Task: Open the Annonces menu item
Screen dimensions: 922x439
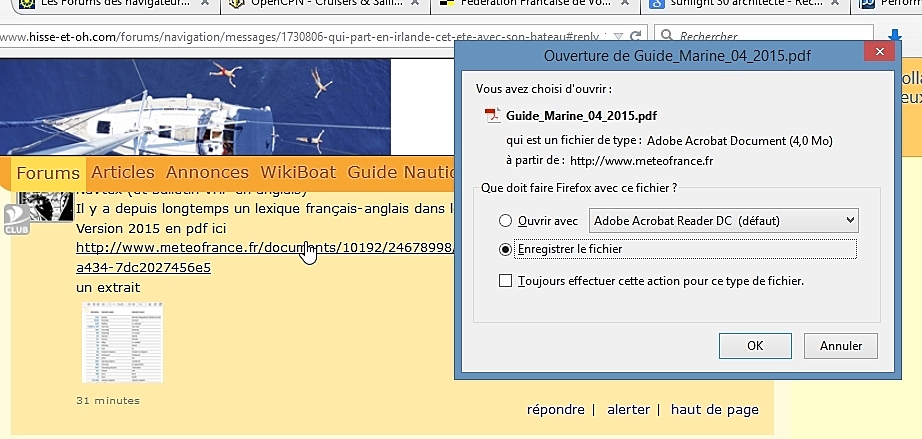Action: (207, 172)
